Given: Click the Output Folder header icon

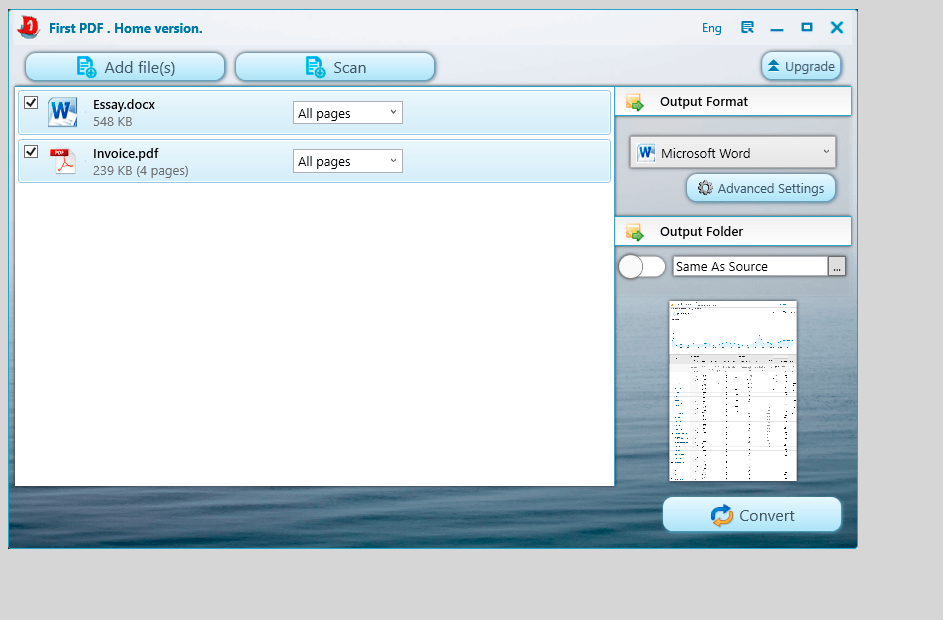Looking at the screenshot, I should (634, 232).
